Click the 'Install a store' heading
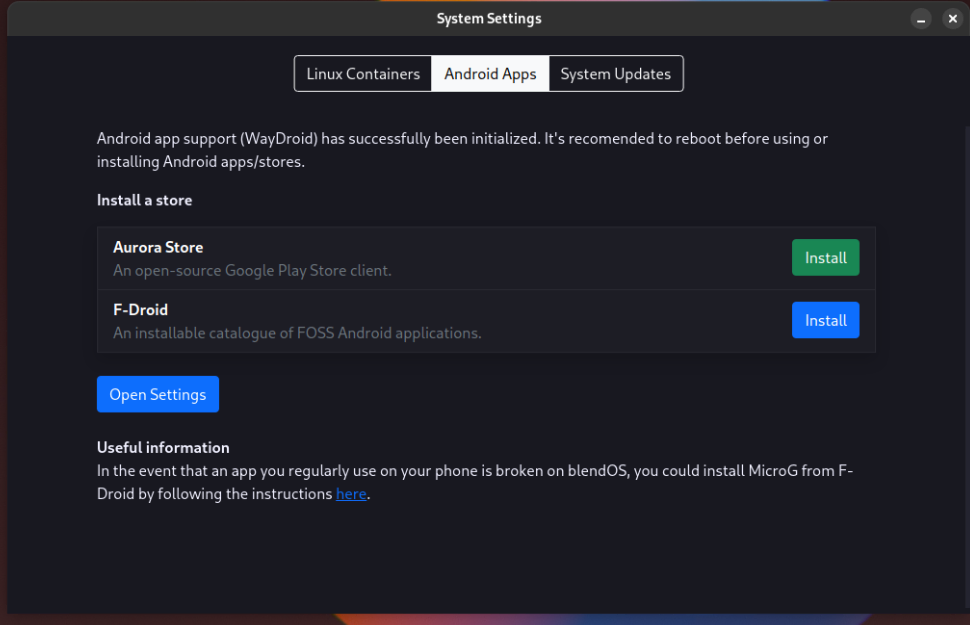This screenshot has width=970, height=625. [x=144, y=200]
